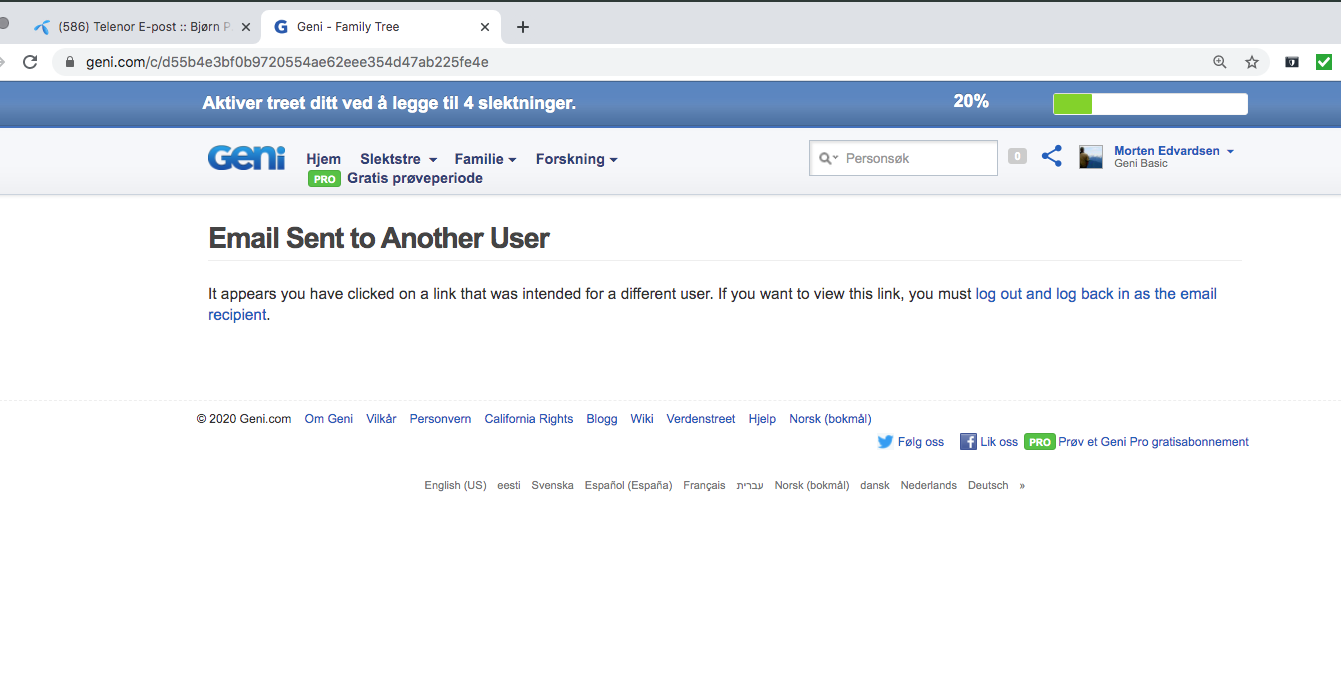1341x681 pixels.
Task: Click the notifications counter badge
Action: pos(1017,156)
